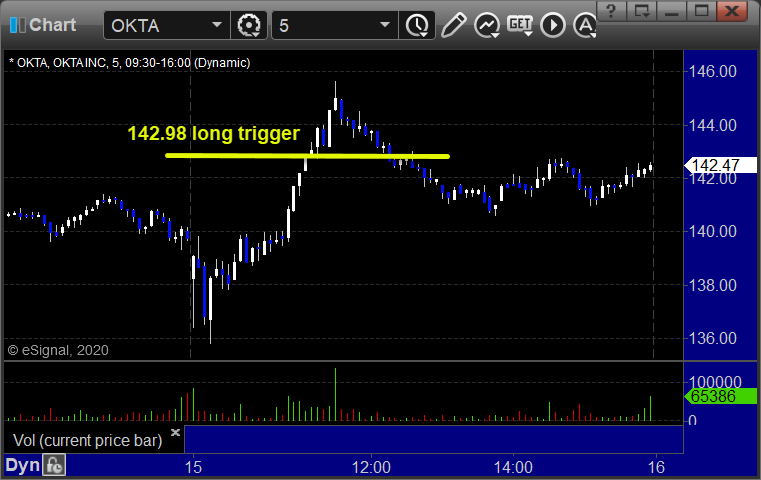This screenshot has width=761, height=480.
Task: Click the Chart title text
Action: point(52,25)
